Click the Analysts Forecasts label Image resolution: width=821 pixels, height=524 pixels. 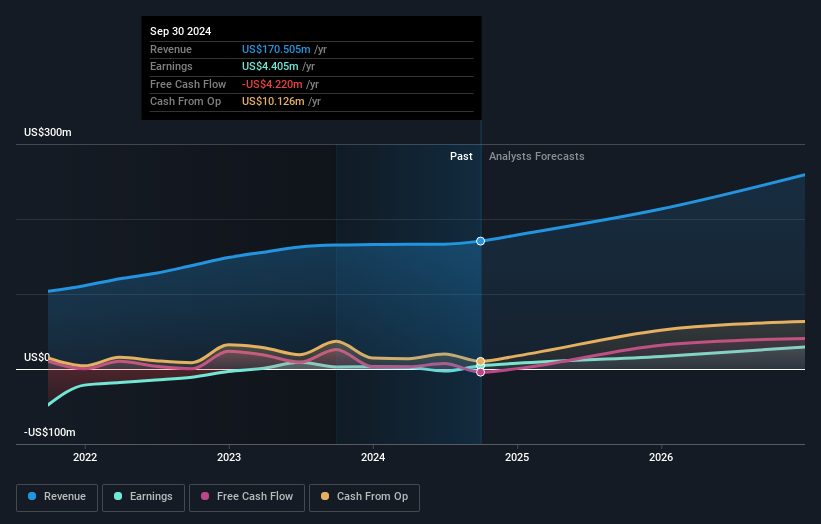tap(537, 157)
